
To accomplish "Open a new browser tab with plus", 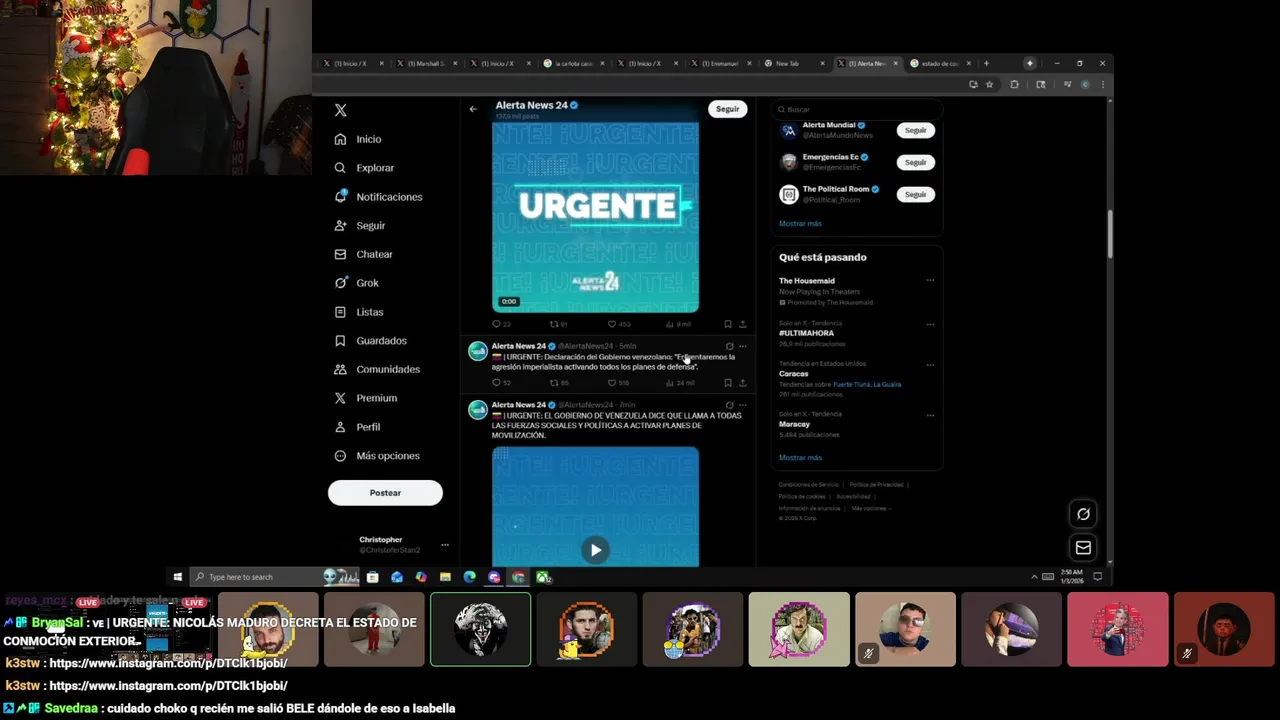I will (x=986, y=63).
